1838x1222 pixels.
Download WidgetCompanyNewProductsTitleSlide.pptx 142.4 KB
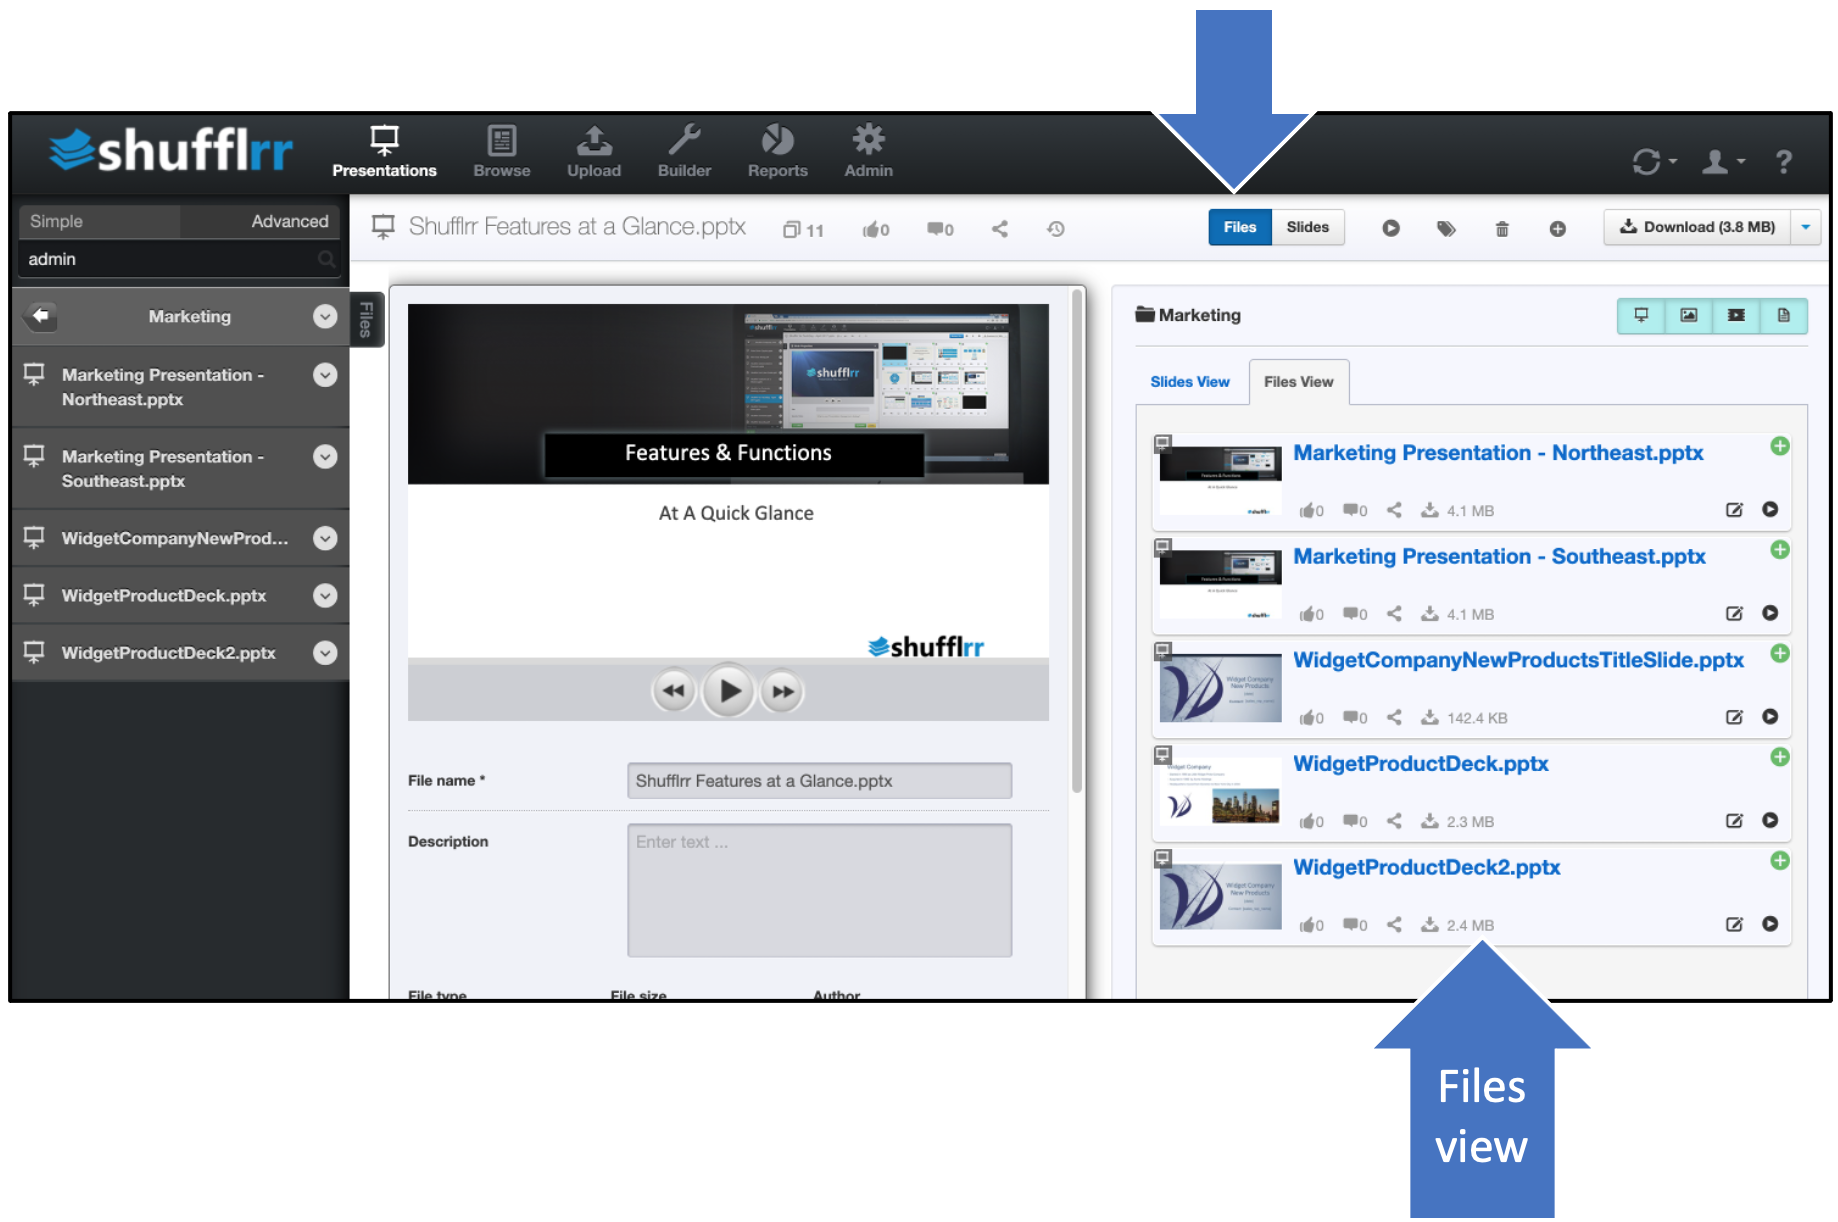tap(1464, 718)
